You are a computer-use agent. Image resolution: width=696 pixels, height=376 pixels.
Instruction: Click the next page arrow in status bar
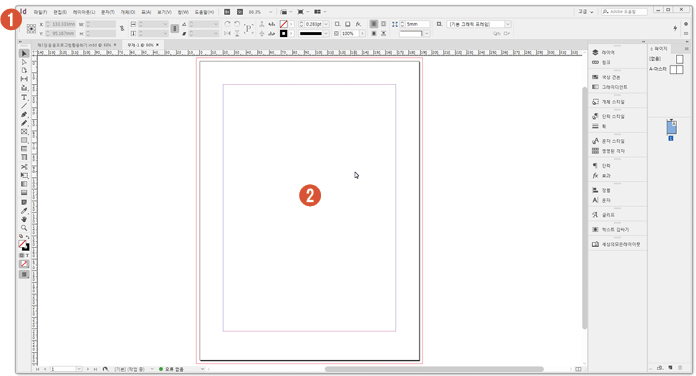[88, 369]
